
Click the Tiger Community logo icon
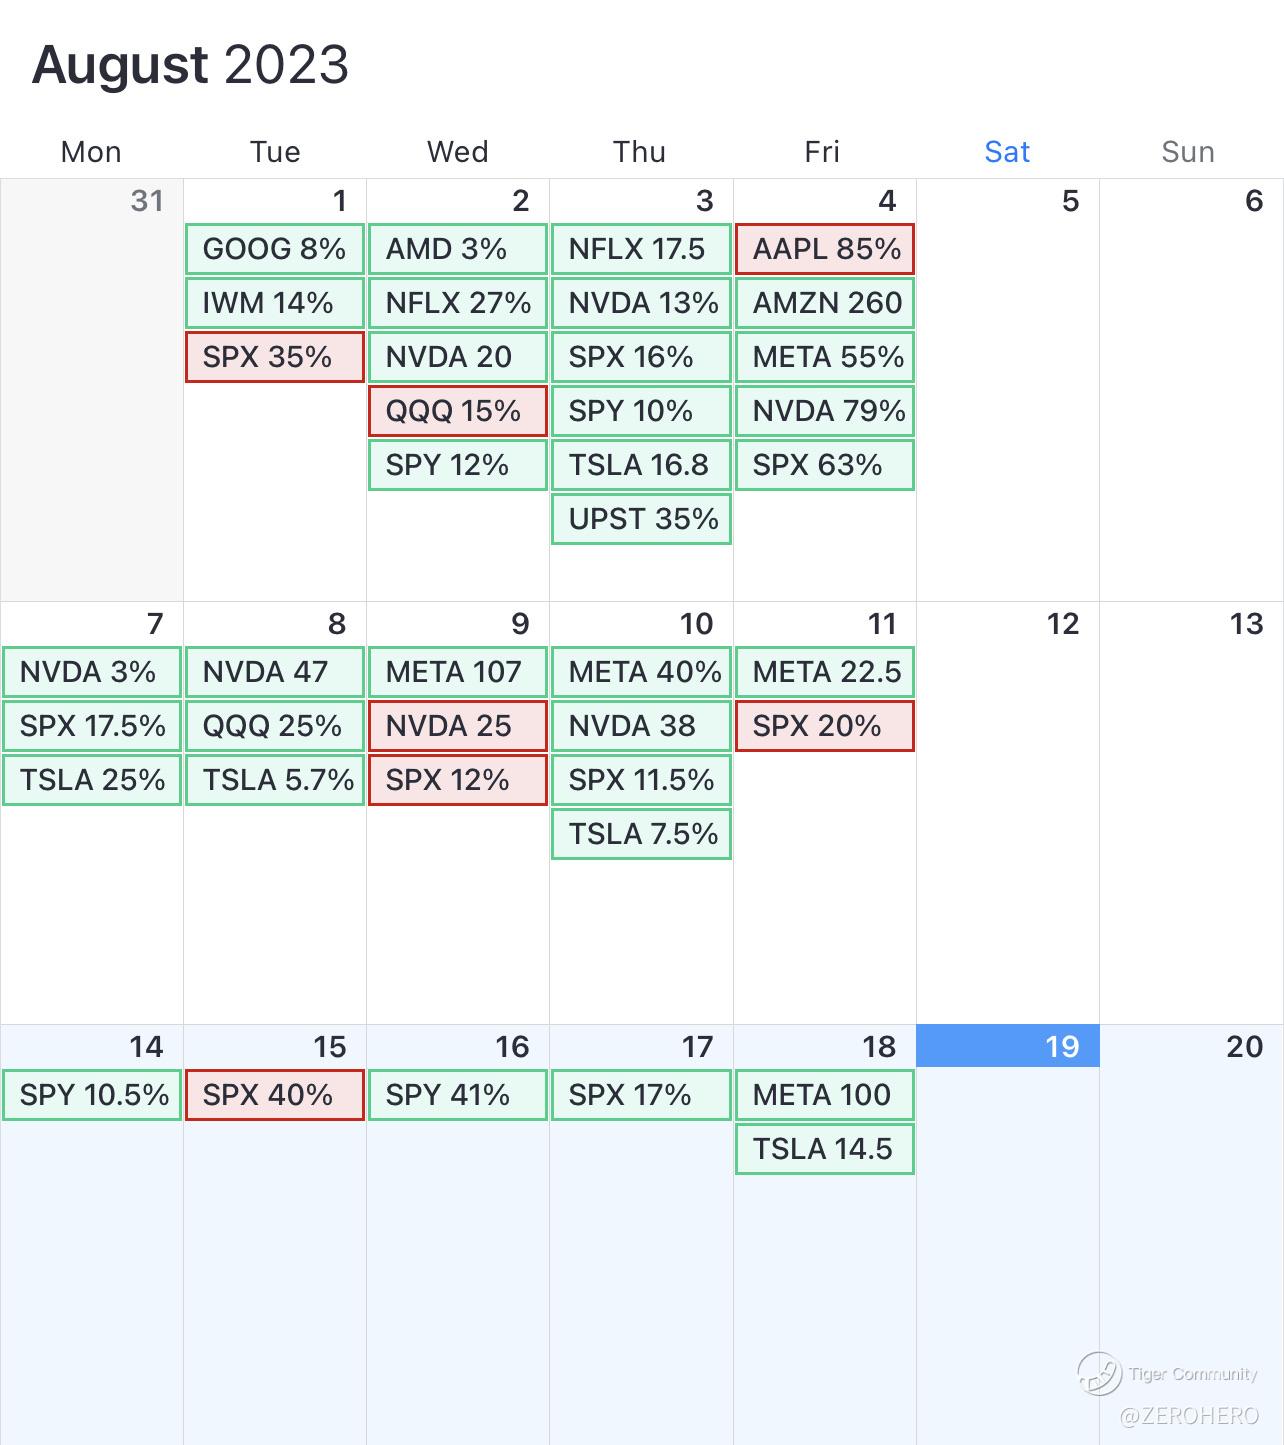click(x=1099, y=1373)
